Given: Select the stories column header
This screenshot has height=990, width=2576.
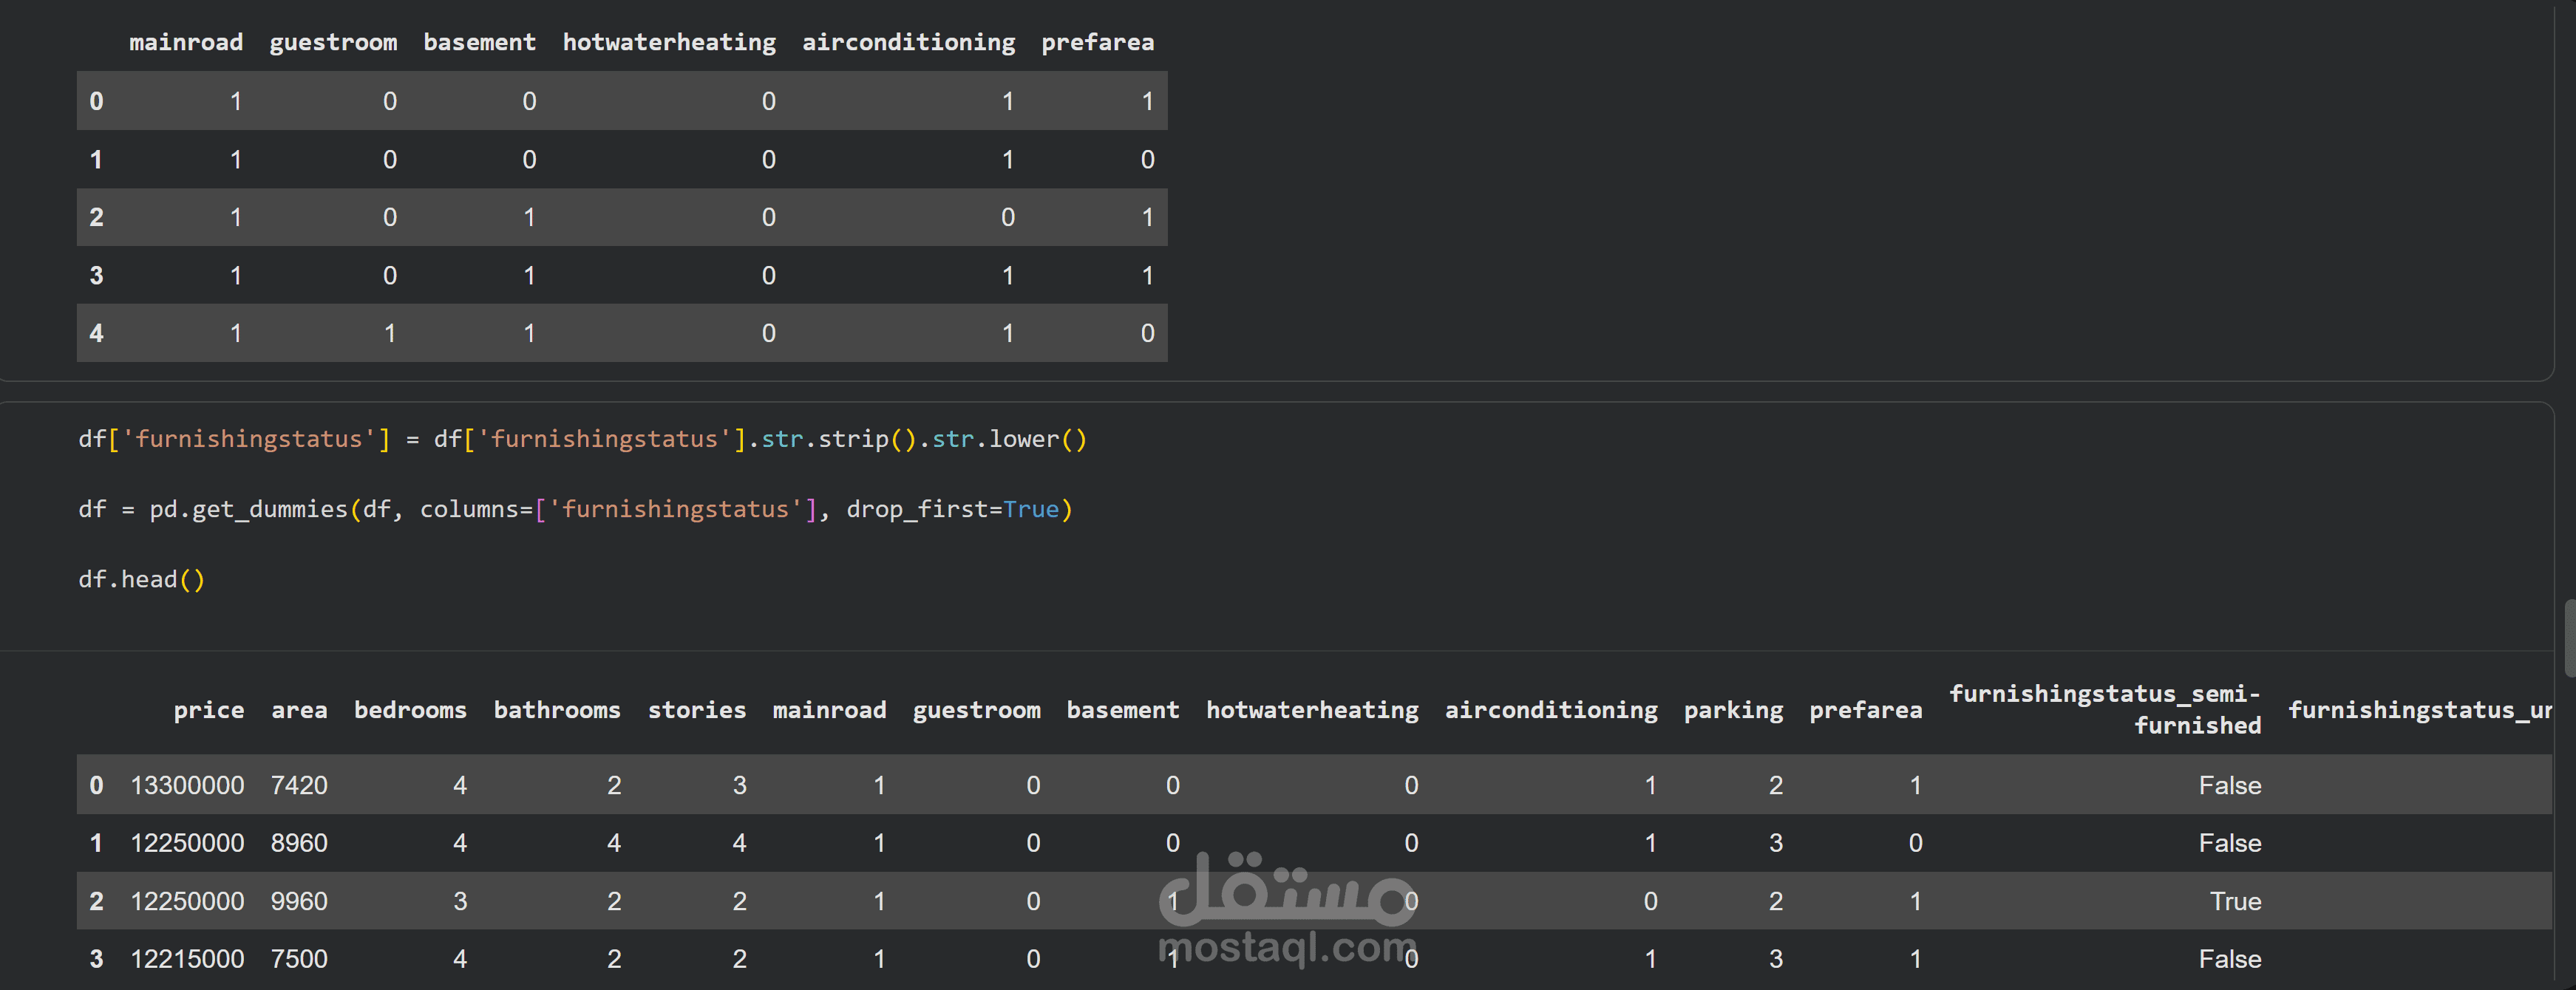Looking at the screenshot, I should 696,710.
